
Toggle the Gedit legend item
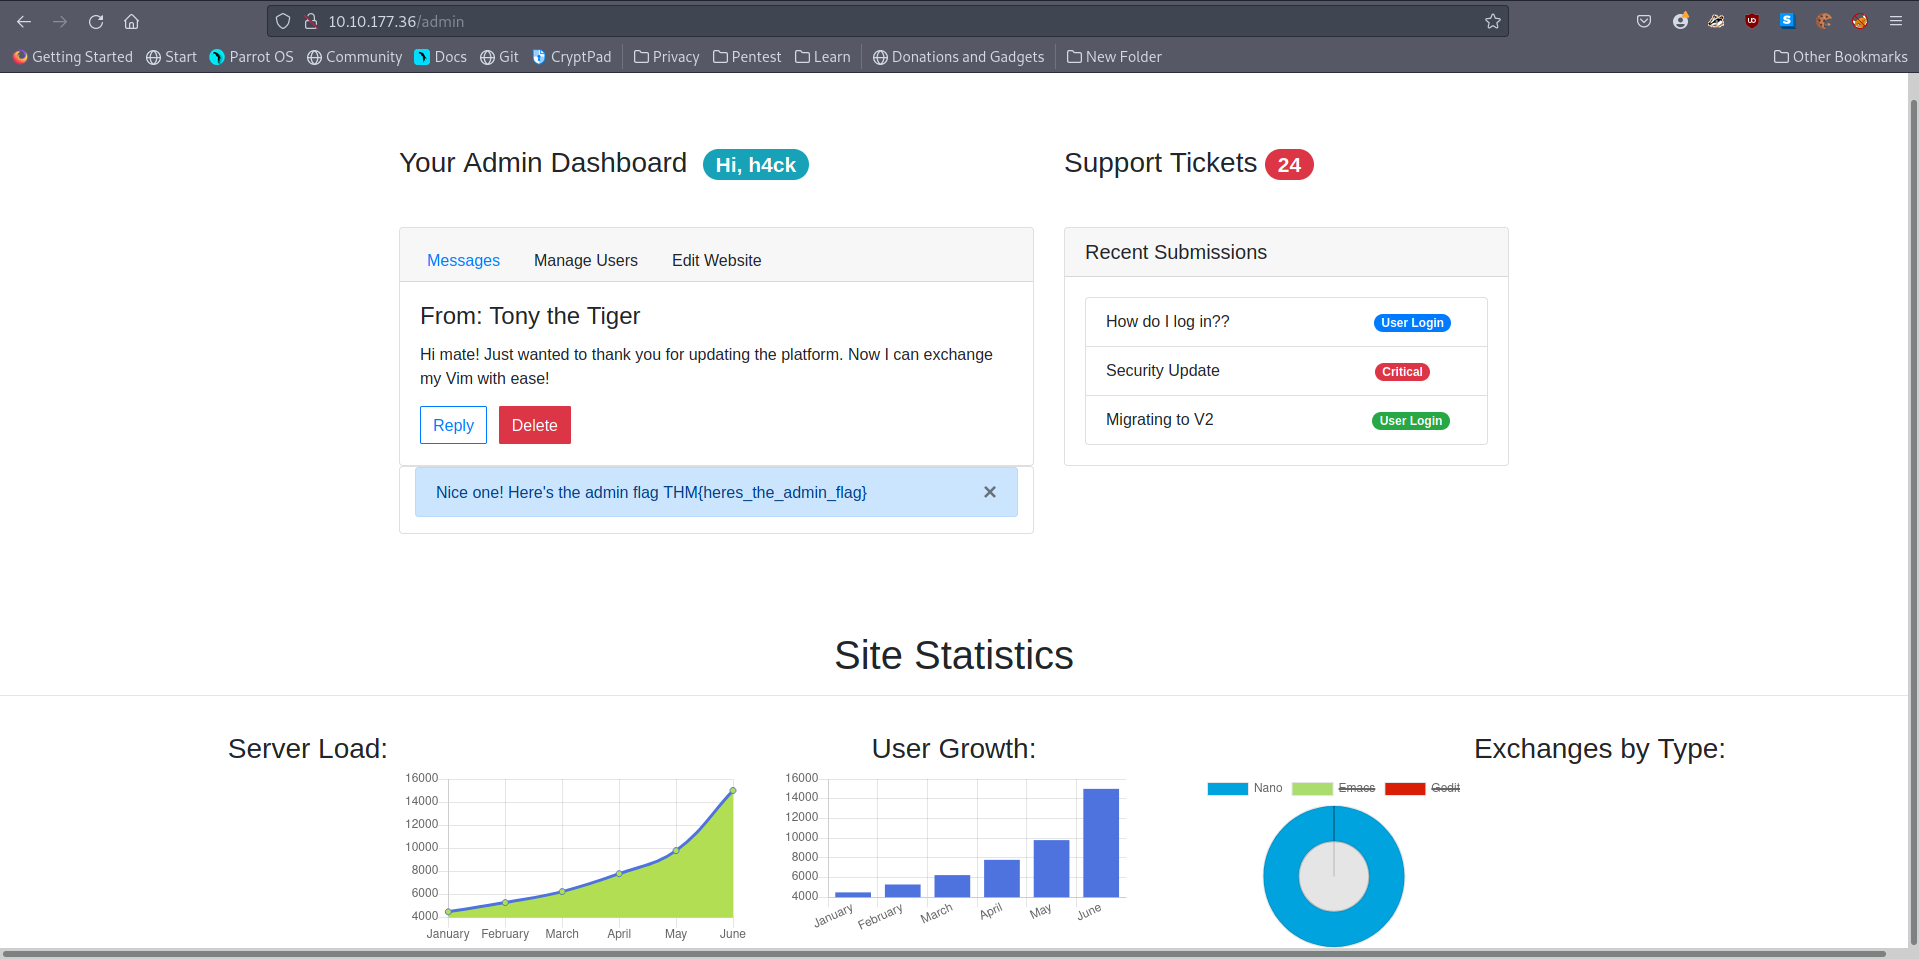[x=1423, y=788]
